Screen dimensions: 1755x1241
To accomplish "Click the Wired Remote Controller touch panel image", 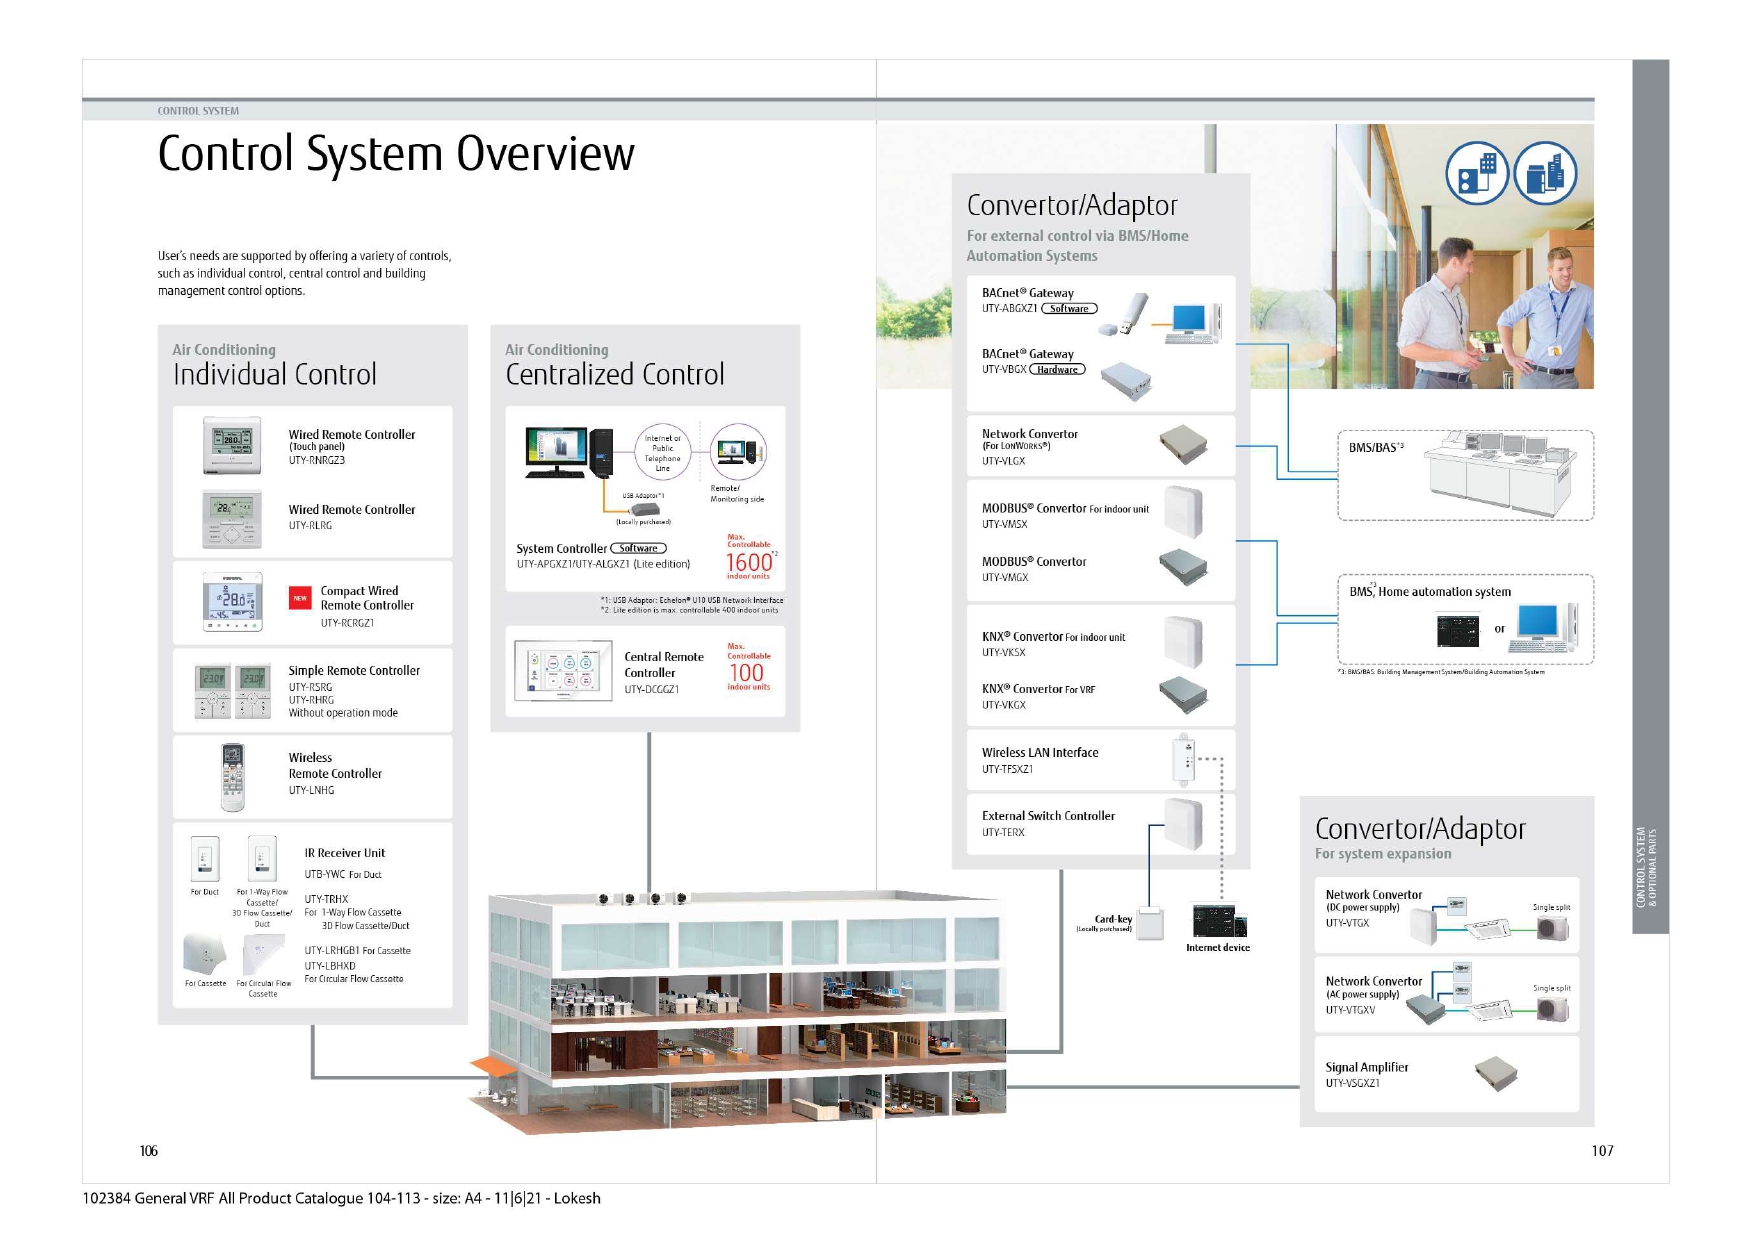I will click(232, 445).
